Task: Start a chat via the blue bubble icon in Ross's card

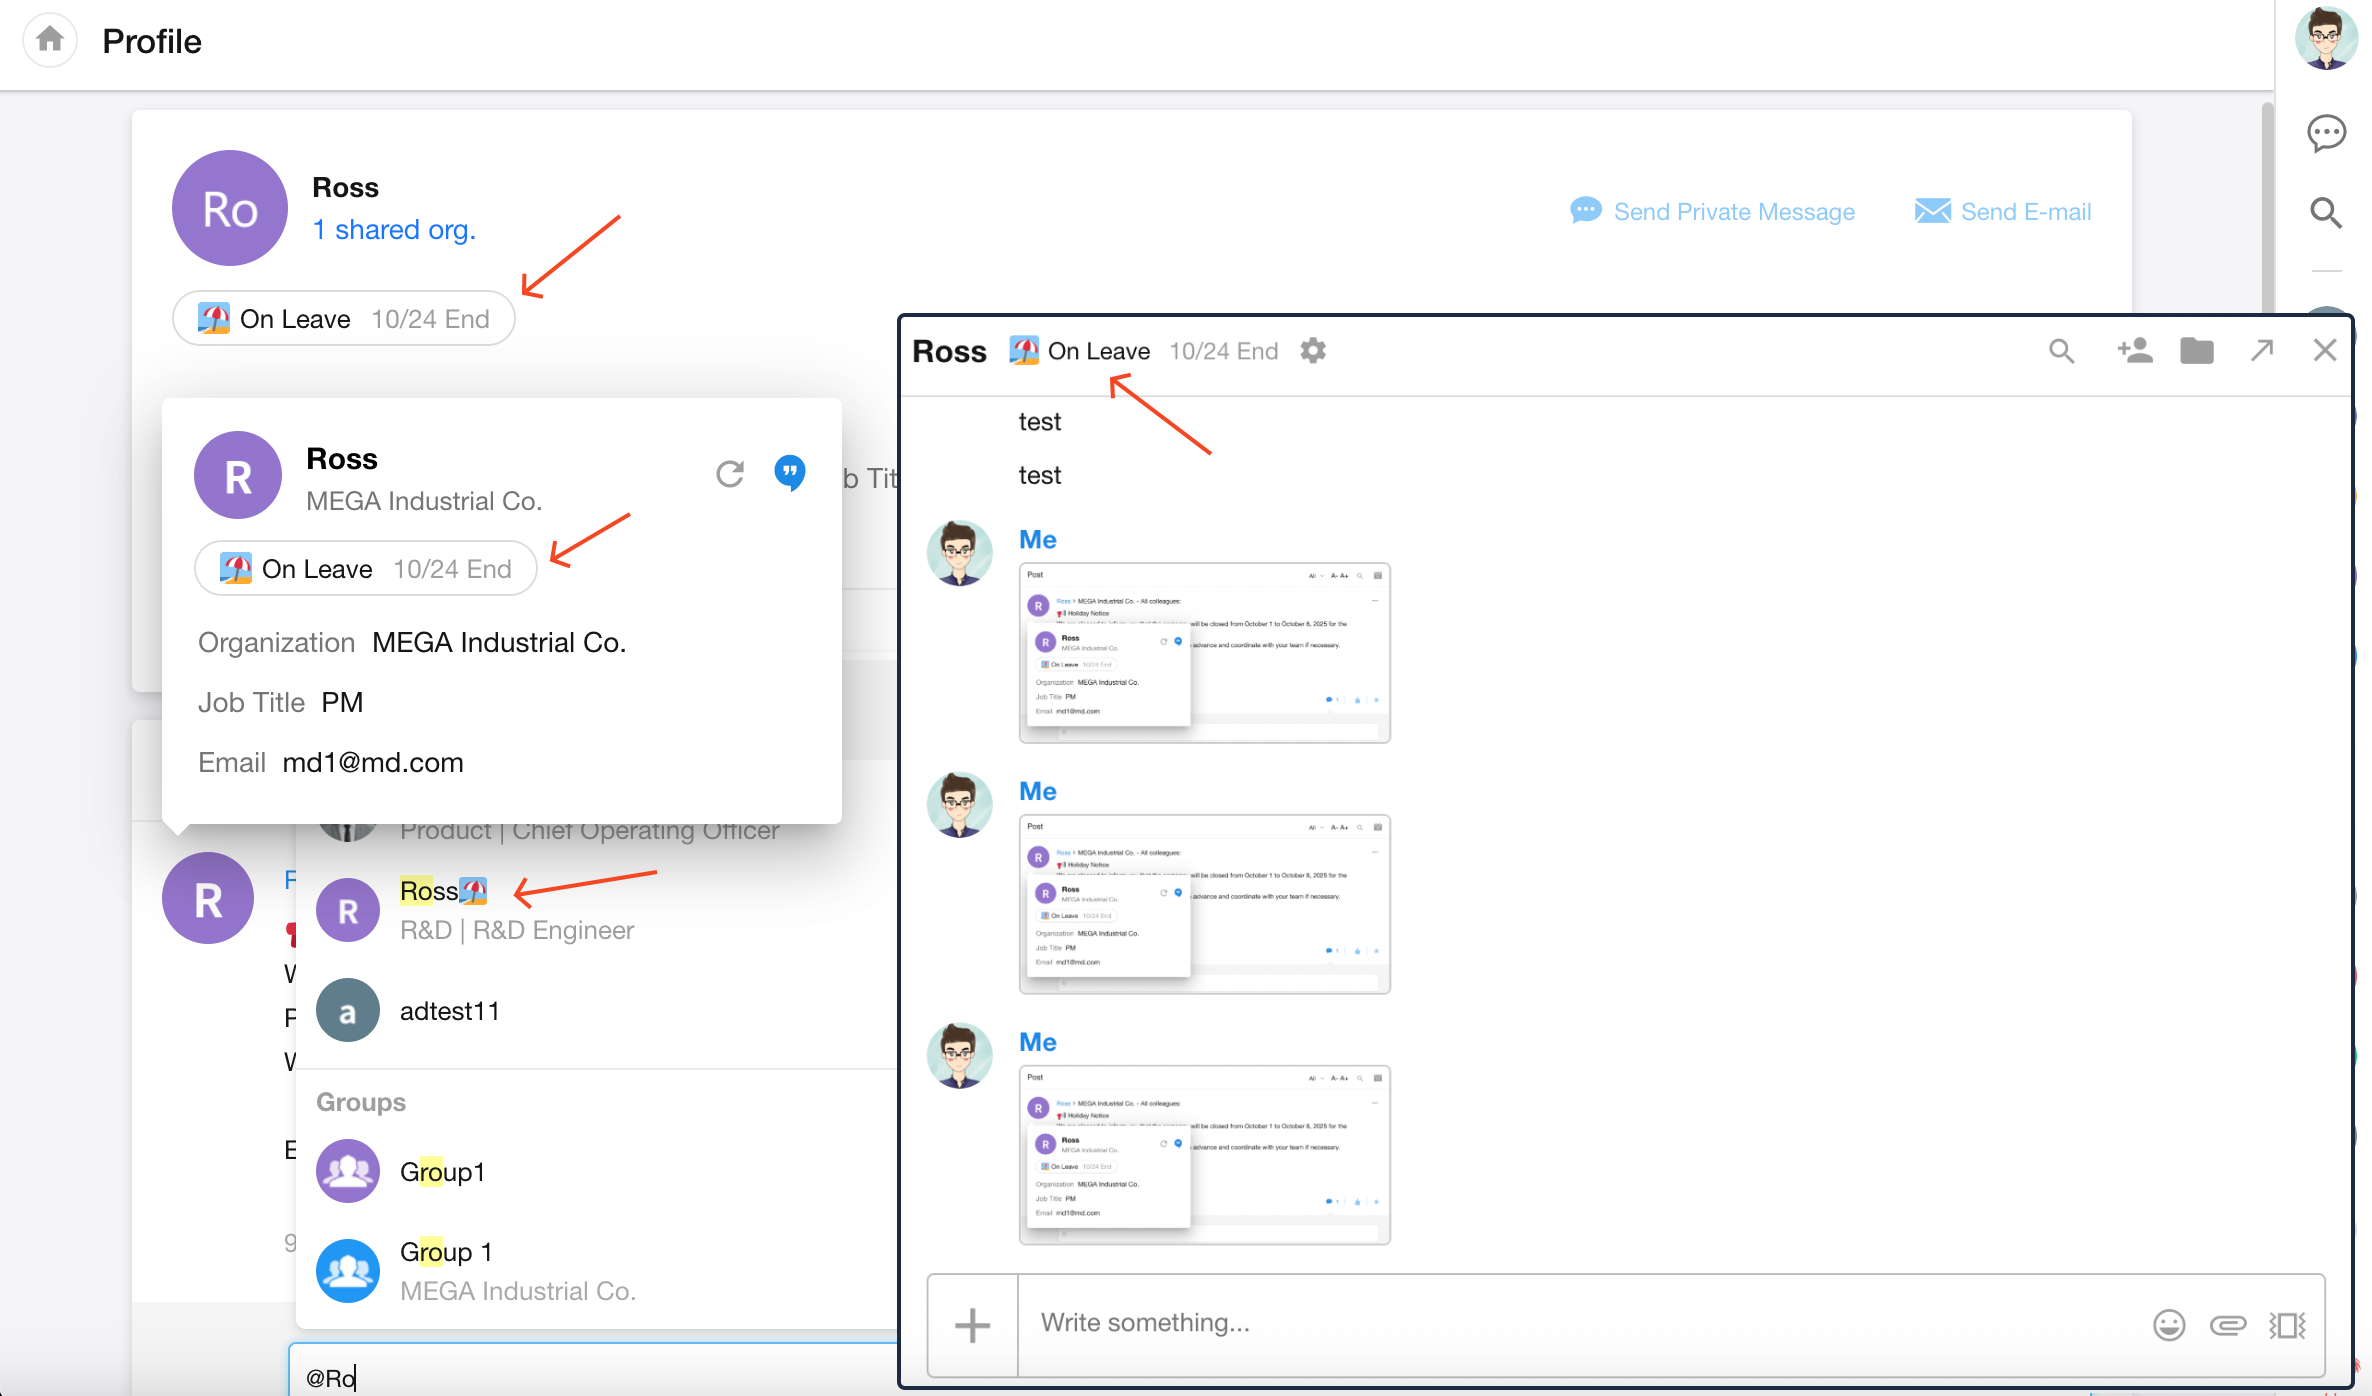Action: 790,472
